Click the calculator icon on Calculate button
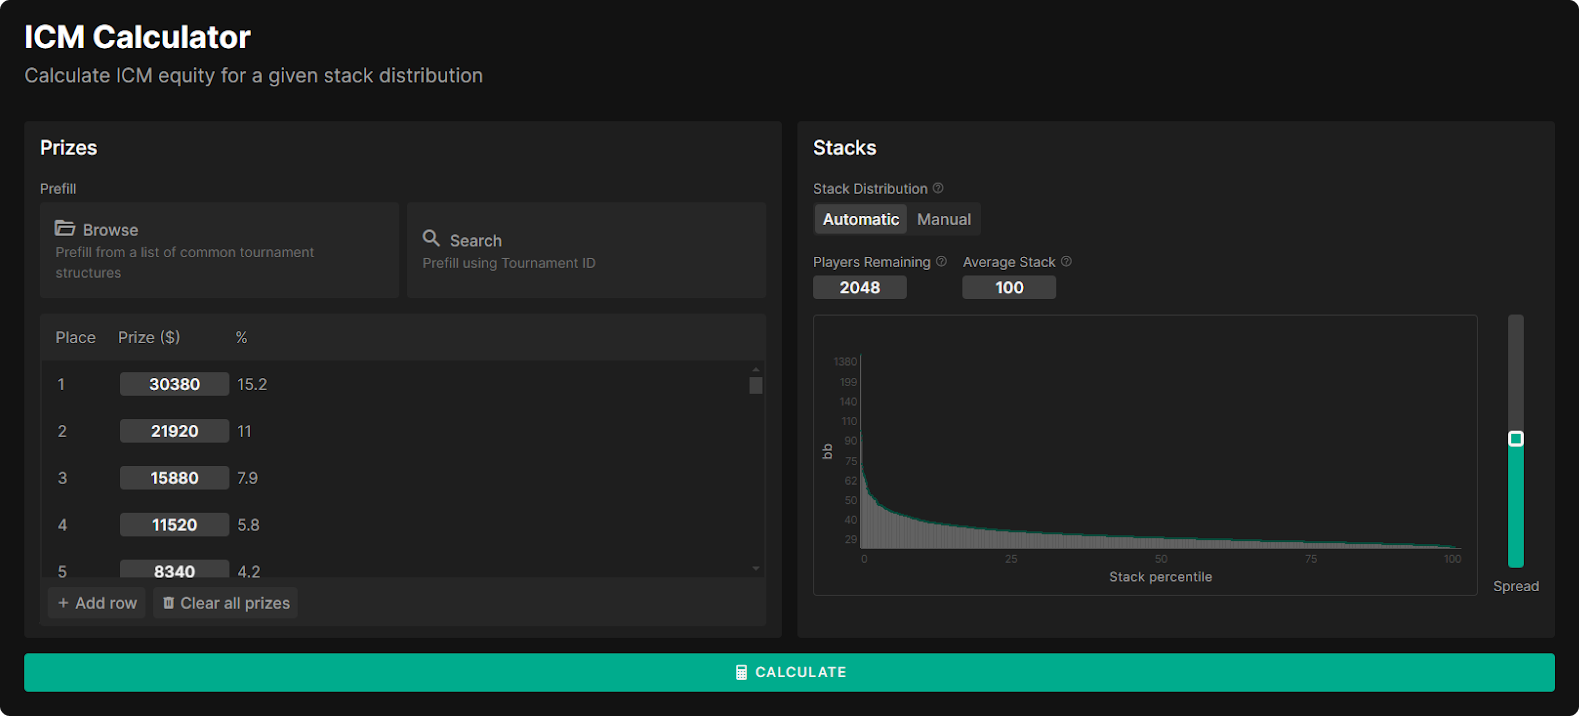This screenshot has height=716, width=1579. [x=741, y=673]
